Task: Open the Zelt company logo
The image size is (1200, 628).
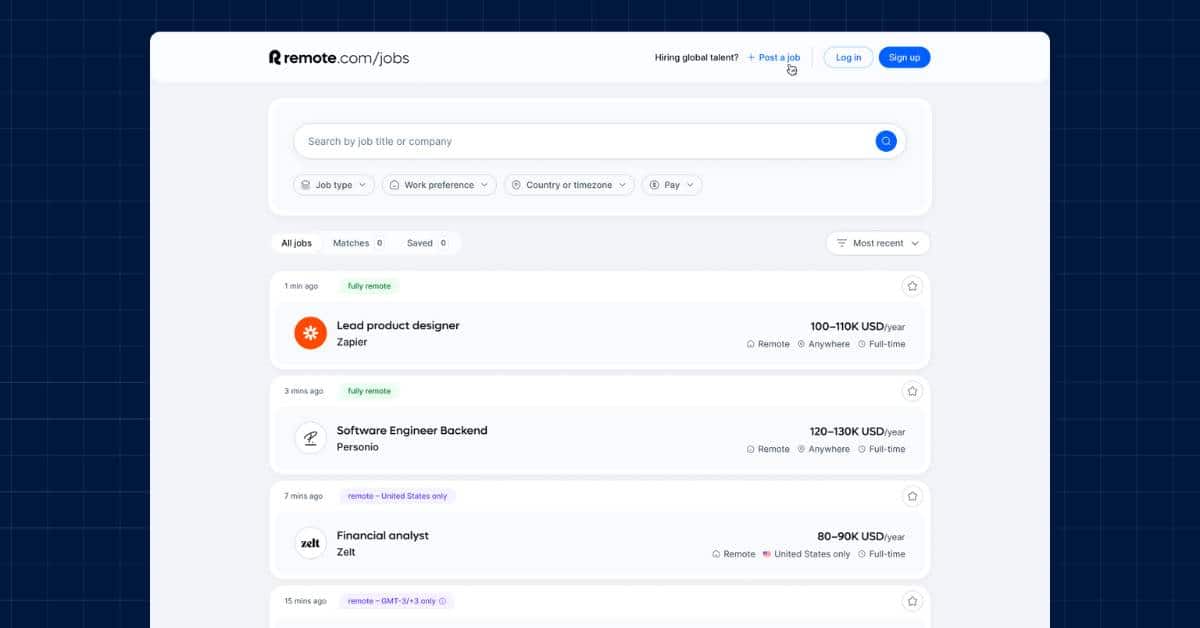Action: point(310,543)
